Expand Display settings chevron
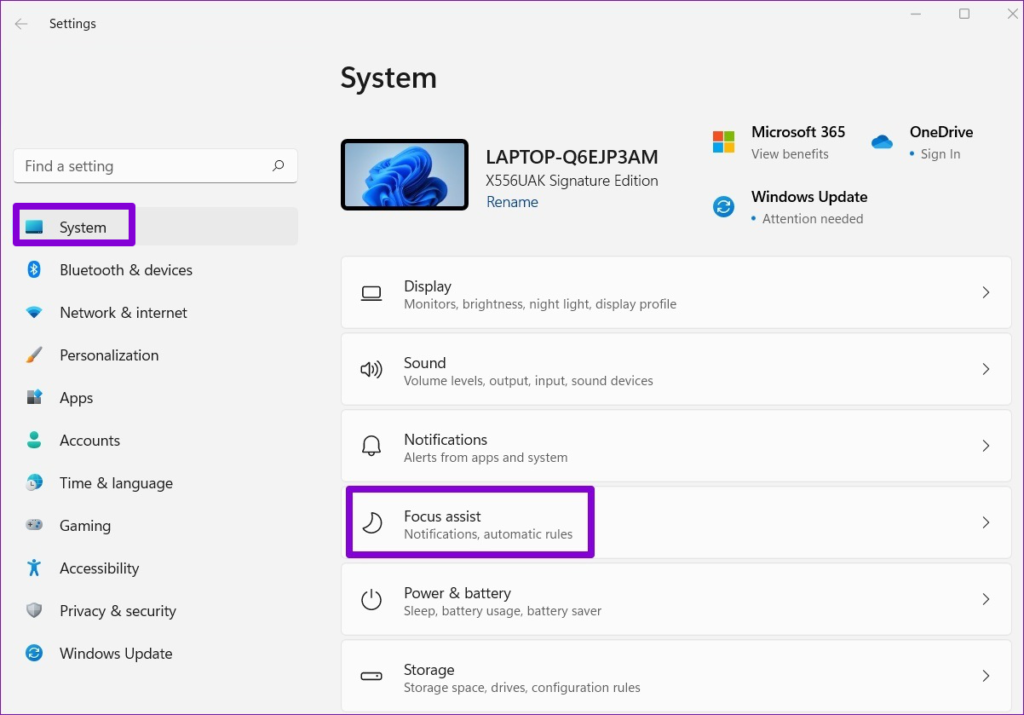The width and height of the screenshot is (1024, 715). tap(985, 293)
